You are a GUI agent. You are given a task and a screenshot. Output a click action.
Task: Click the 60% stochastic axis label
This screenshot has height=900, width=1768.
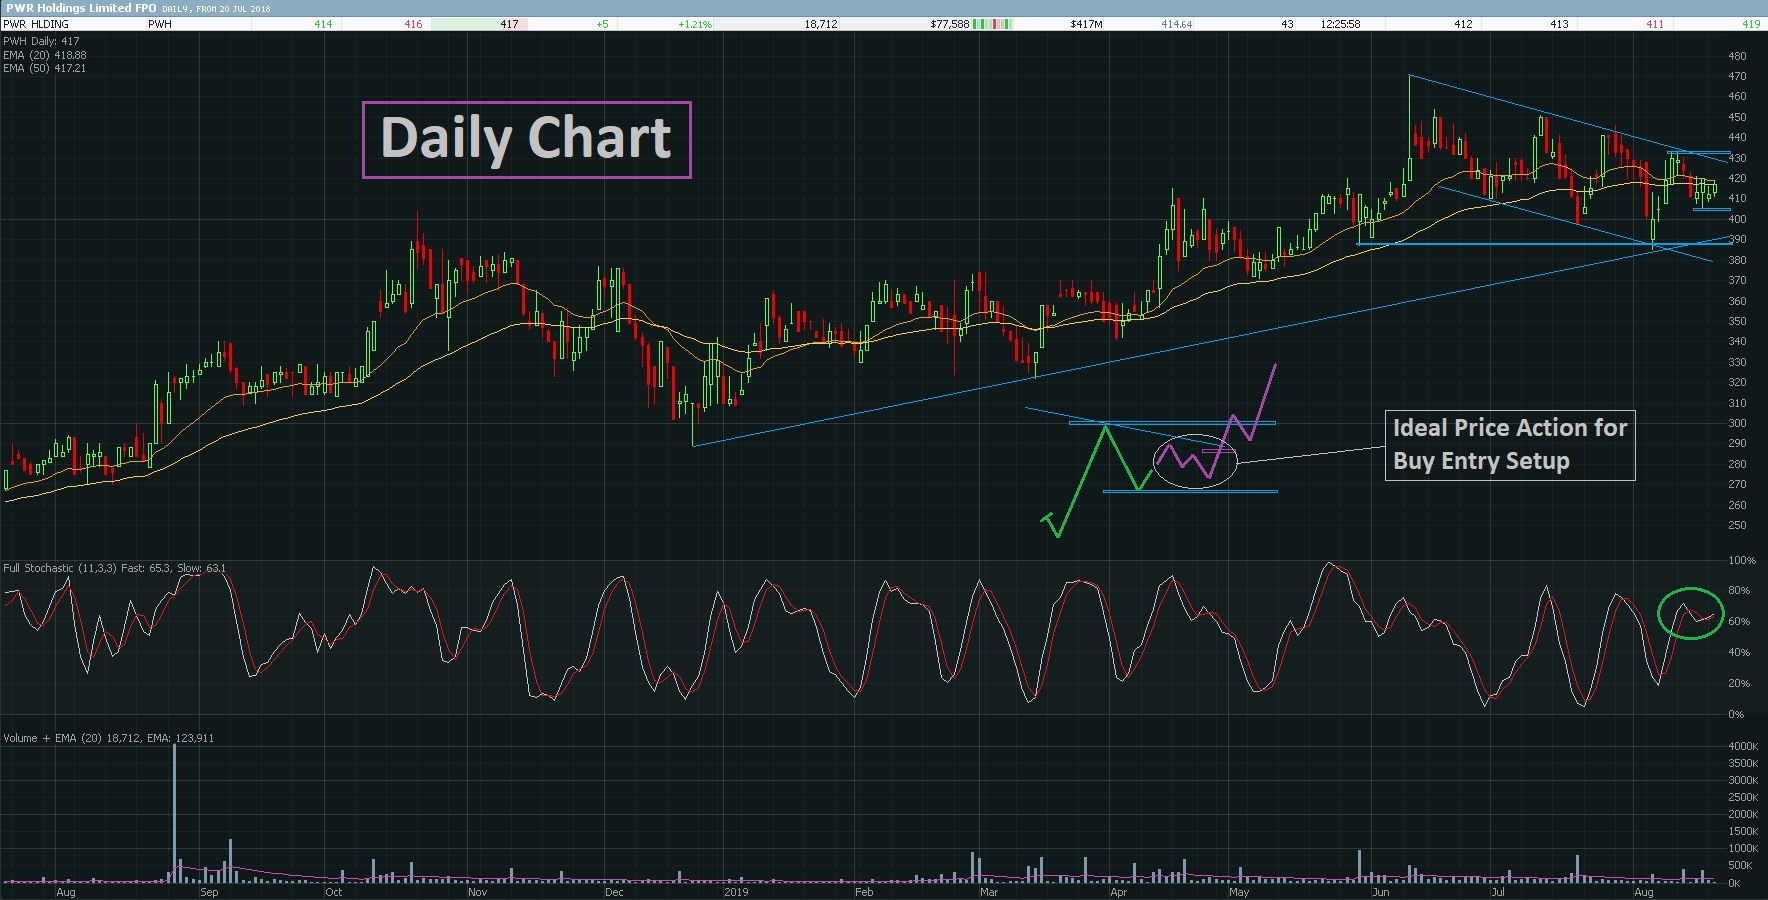pyautogui.click(x=1739, y=621)
